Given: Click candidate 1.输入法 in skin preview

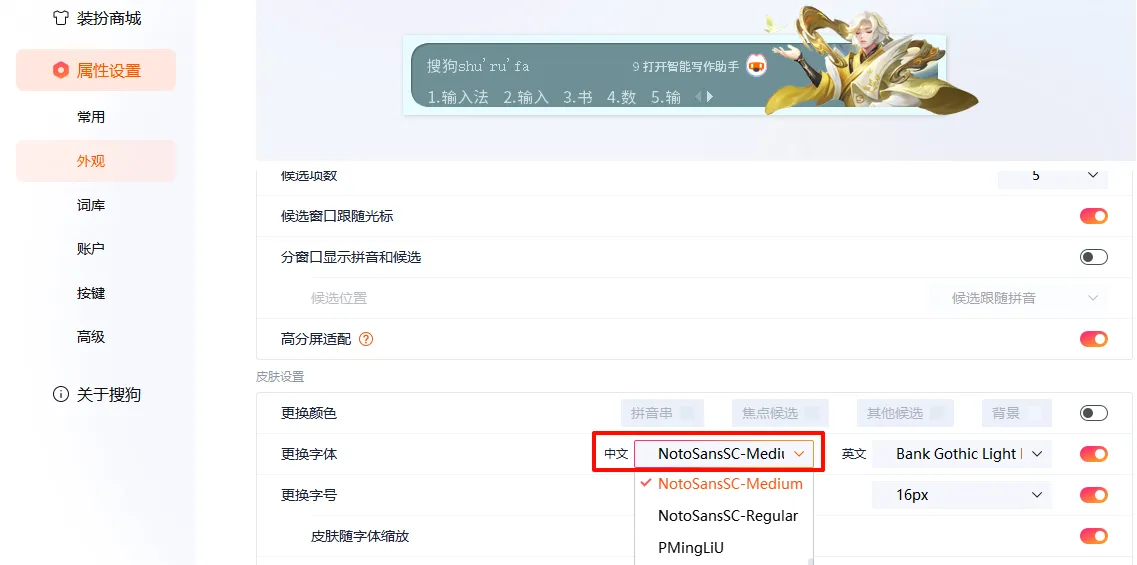Looking at the screenshot, I should coord(458,97).
